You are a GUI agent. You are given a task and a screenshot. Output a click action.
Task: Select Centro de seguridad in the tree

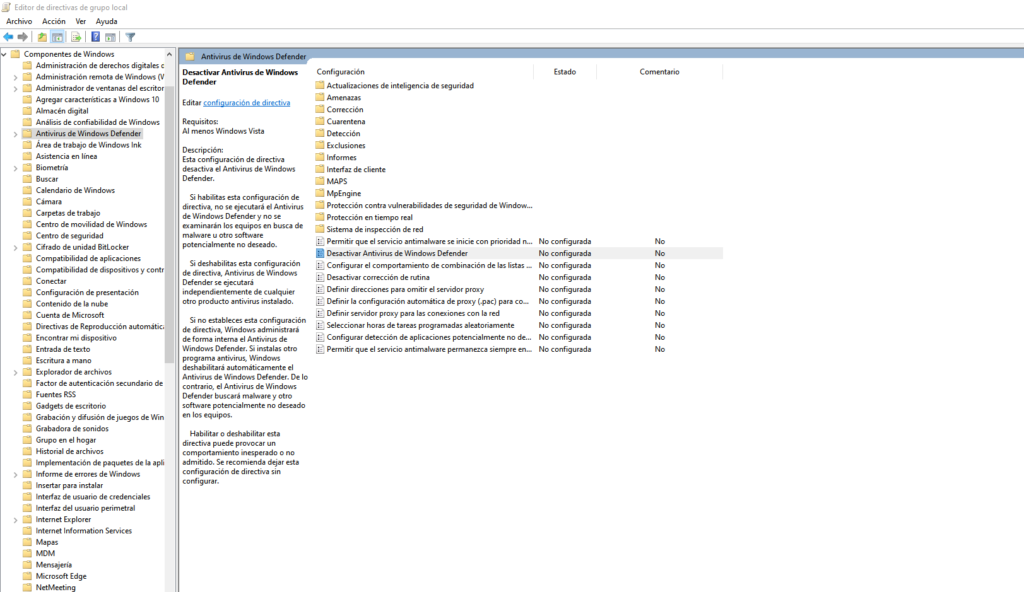69,236
